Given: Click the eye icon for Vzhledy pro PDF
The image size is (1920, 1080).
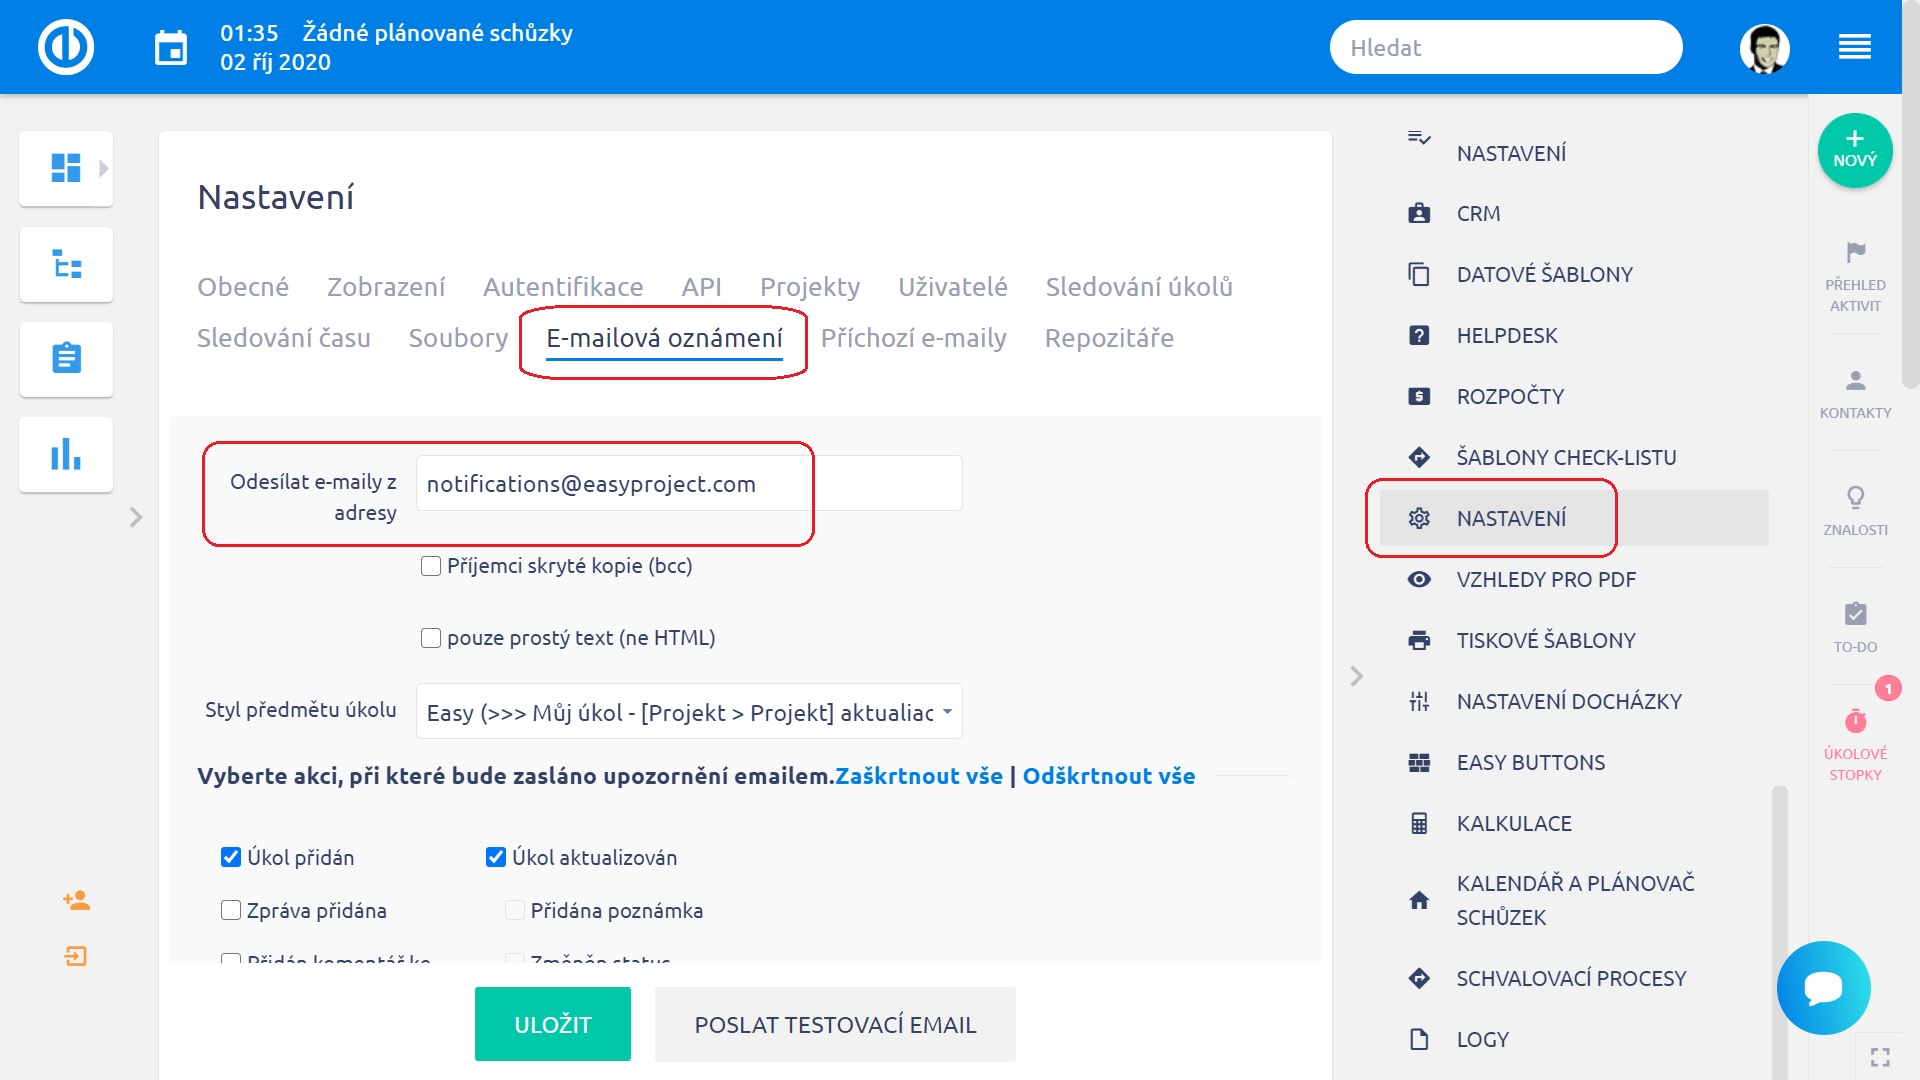Looking at the screenshot, I should [x=1419, y=579].
